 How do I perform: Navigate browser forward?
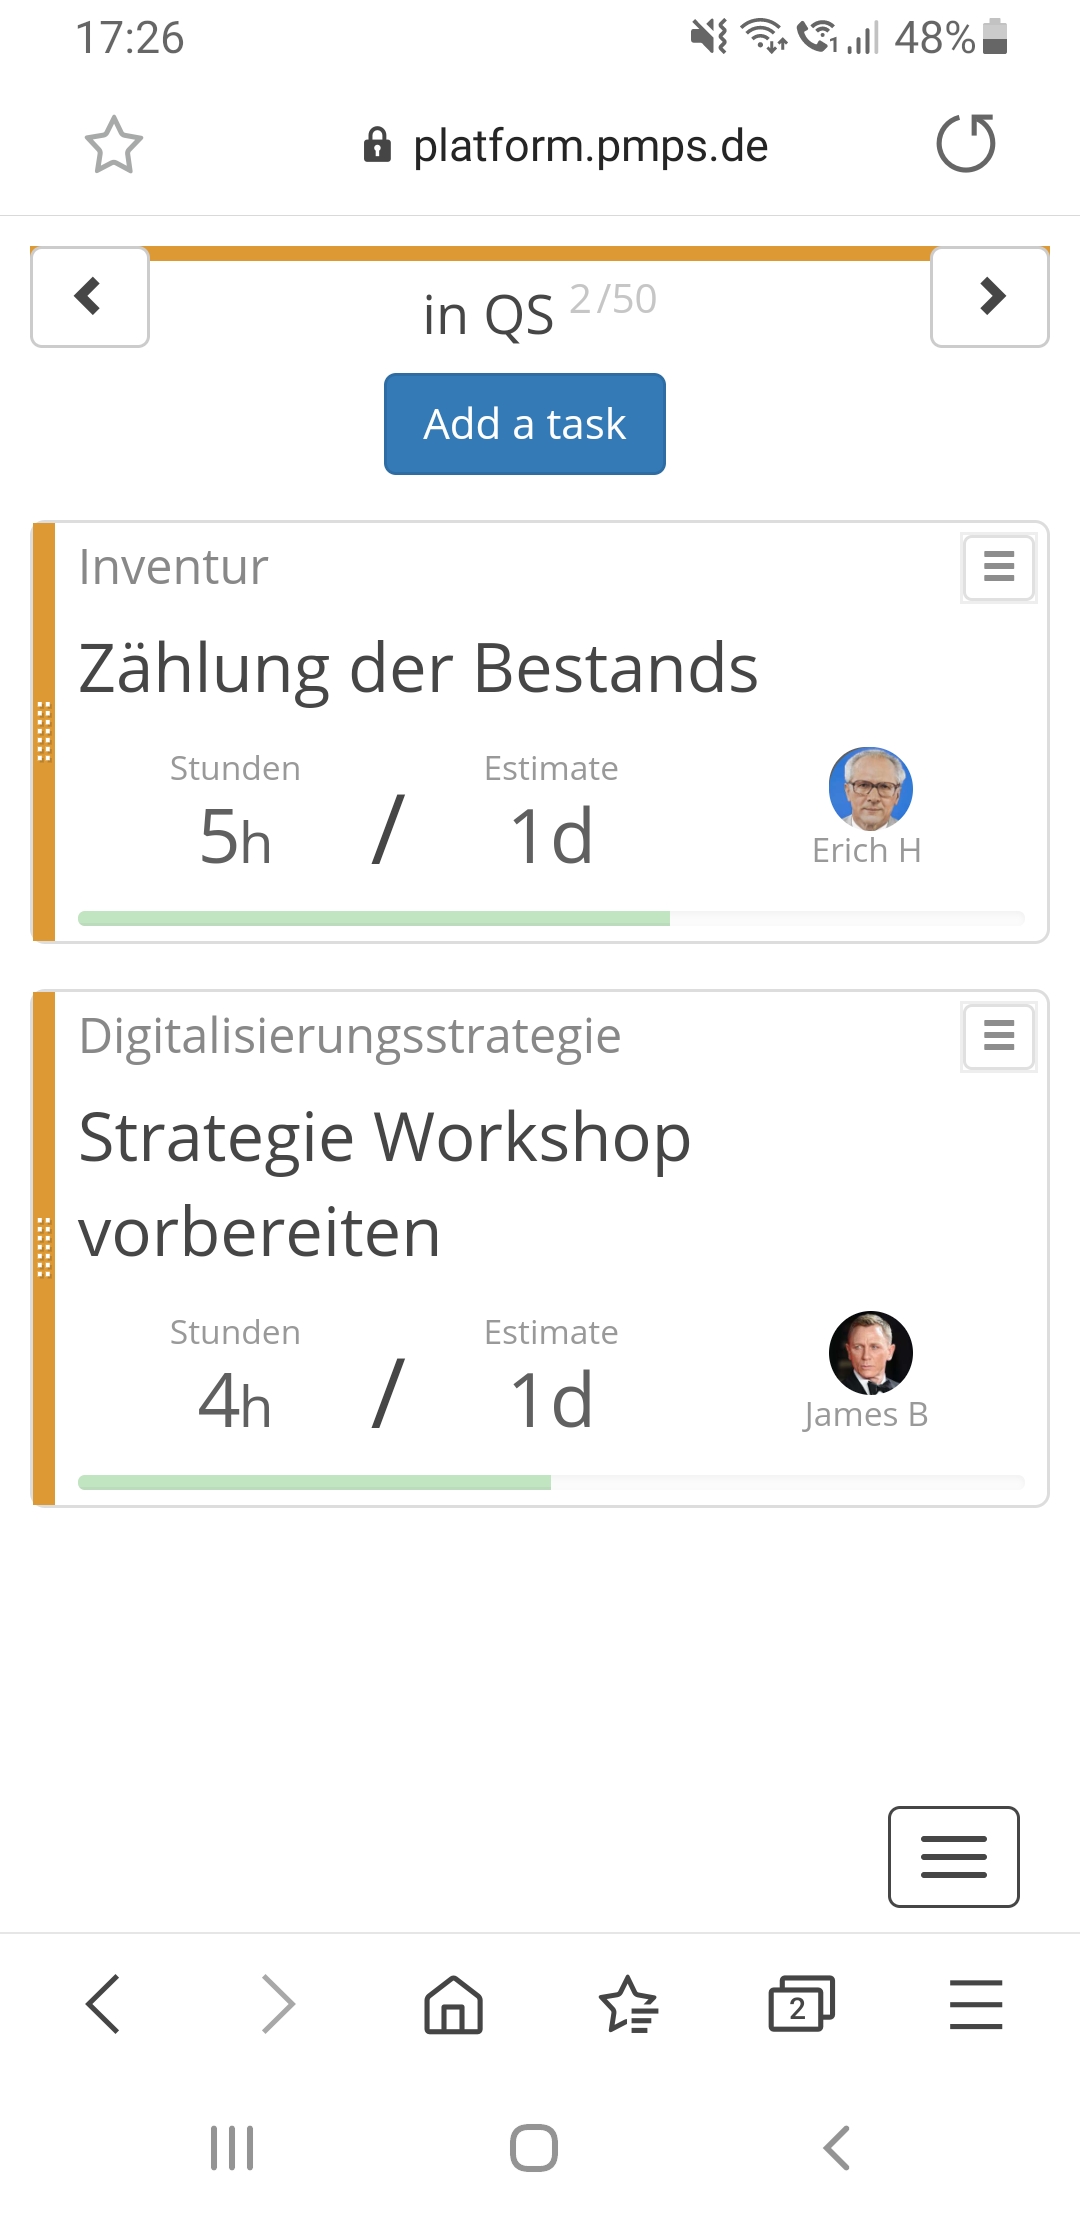pyautogui.click(x=278, y=2004)
